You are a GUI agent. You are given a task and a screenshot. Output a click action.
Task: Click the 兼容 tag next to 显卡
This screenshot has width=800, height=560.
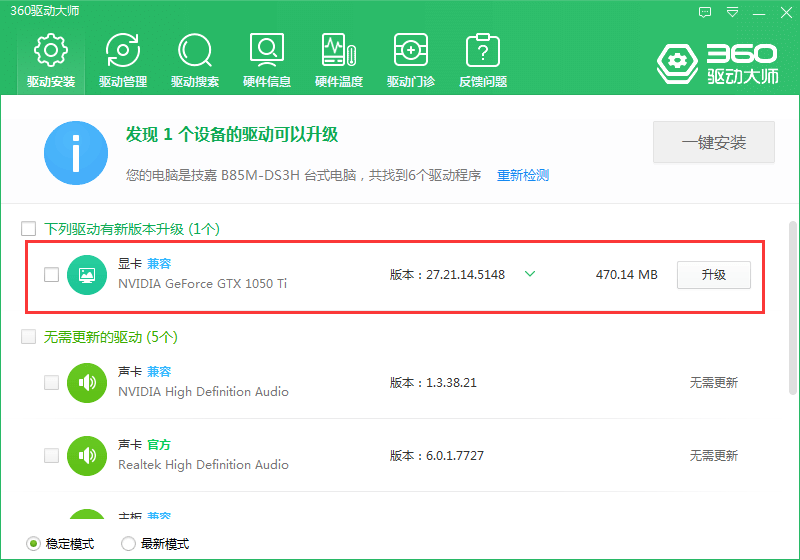pyautogui.click(x=159, y=264)
